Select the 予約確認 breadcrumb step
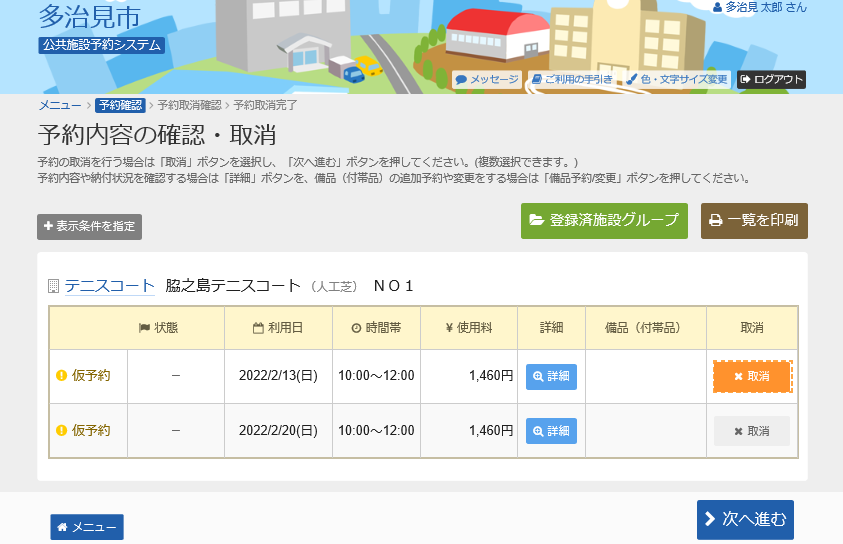 (120, 105)
